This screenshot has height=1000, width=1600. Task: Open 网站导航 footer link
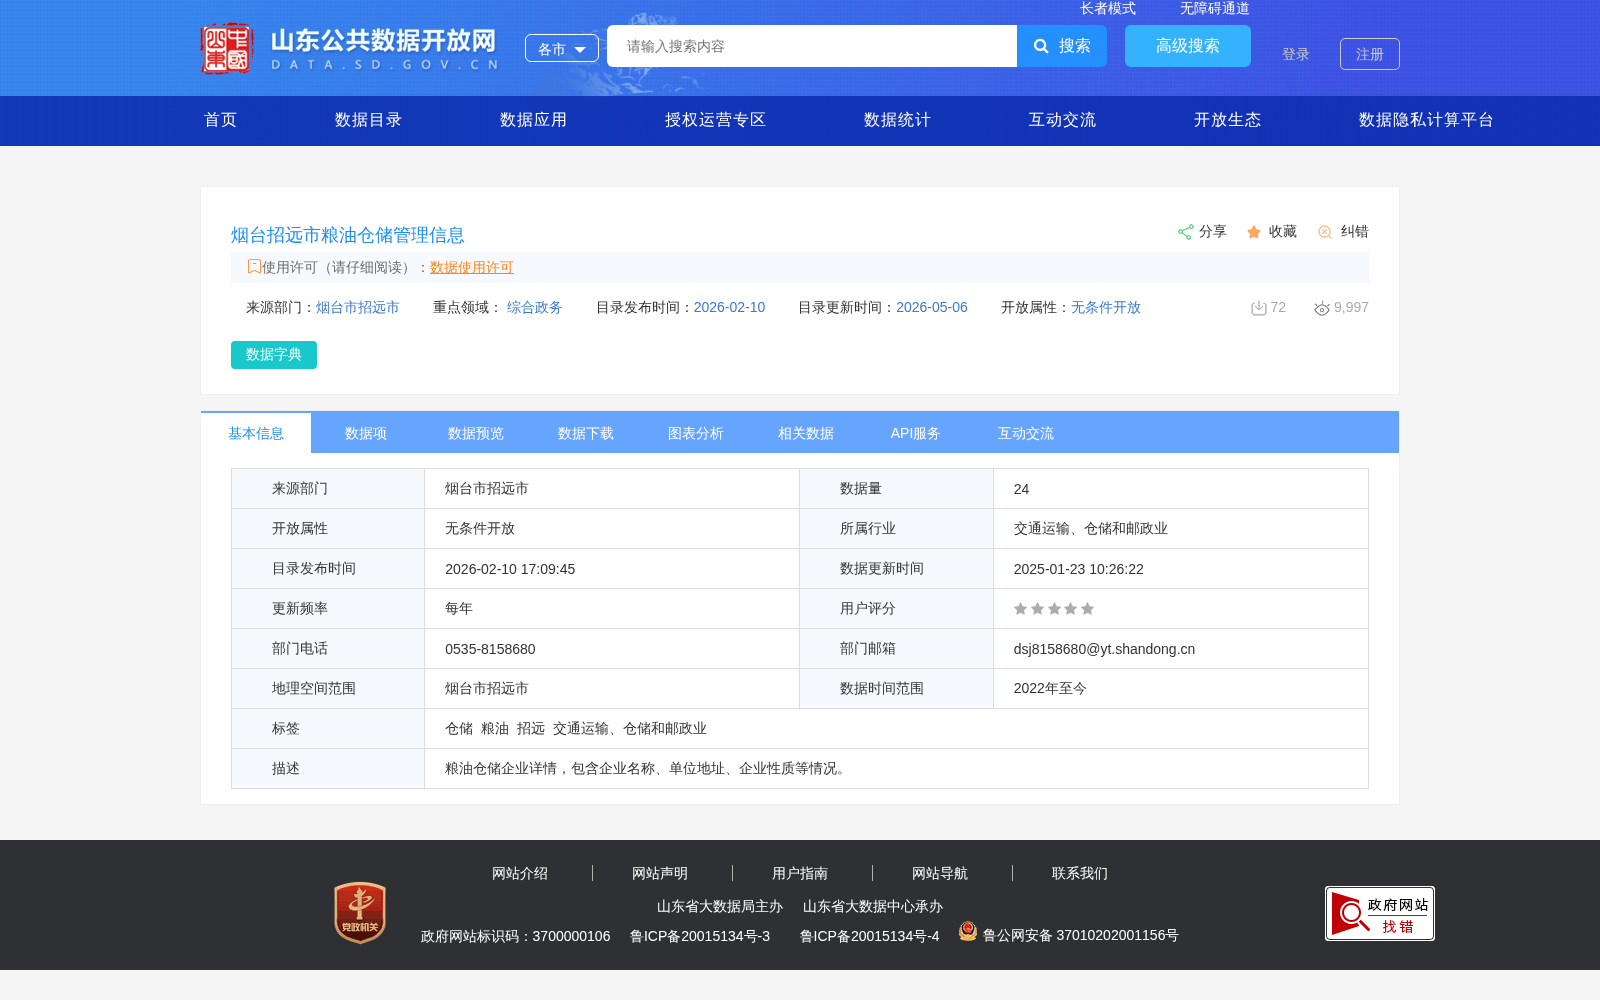tap(940, 873)
